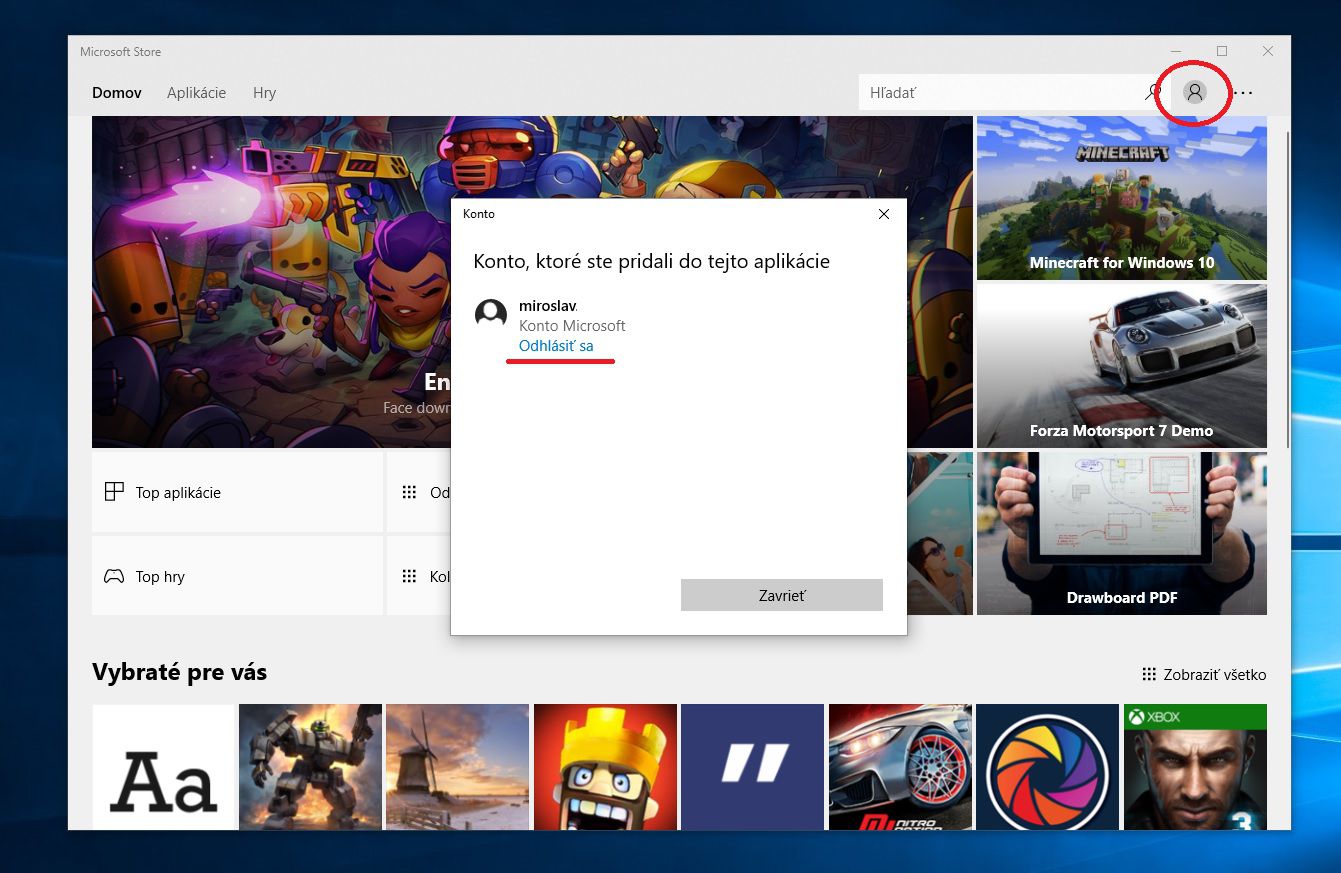Click the miroslav account name
Image resolution: width=1341 pixels, height=873 pixels.
click(x=548, y=306)
